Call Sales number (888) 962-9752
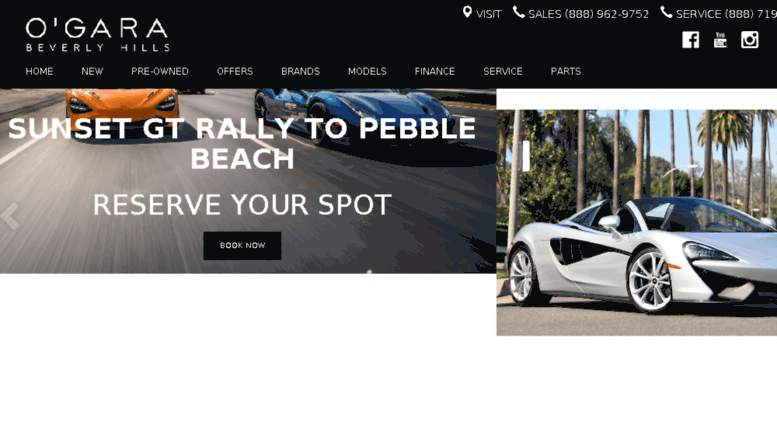This screenshot has width=777, height=423. (x=589, y=14)
